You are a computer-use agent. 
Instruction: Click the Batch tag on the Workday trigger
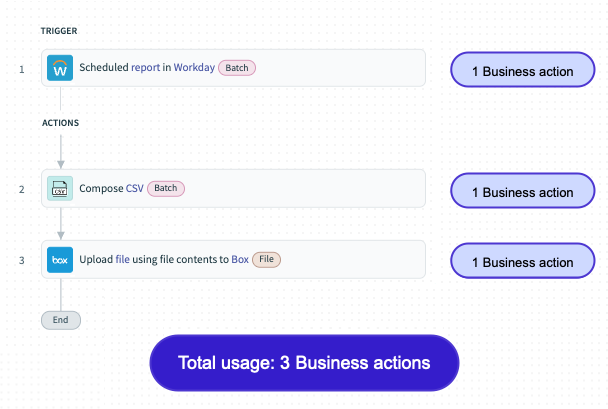click(x=237, y=68)
